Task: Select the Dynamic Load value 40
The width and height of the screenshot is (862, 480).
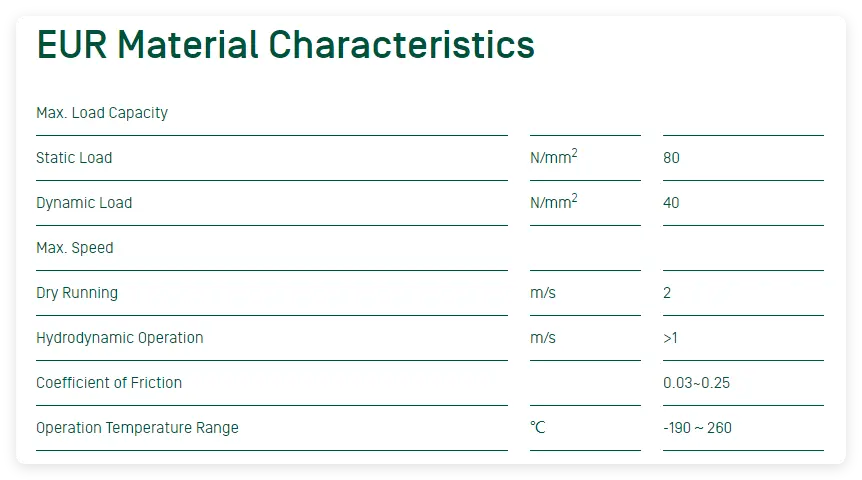Action: [x=671, y=203]
